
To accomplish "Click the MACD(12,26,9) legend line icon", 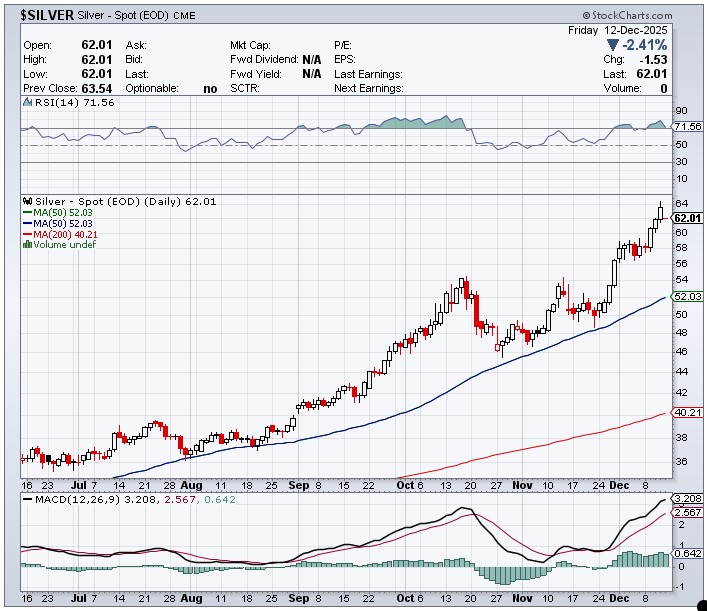I will [x=27, y=498].
